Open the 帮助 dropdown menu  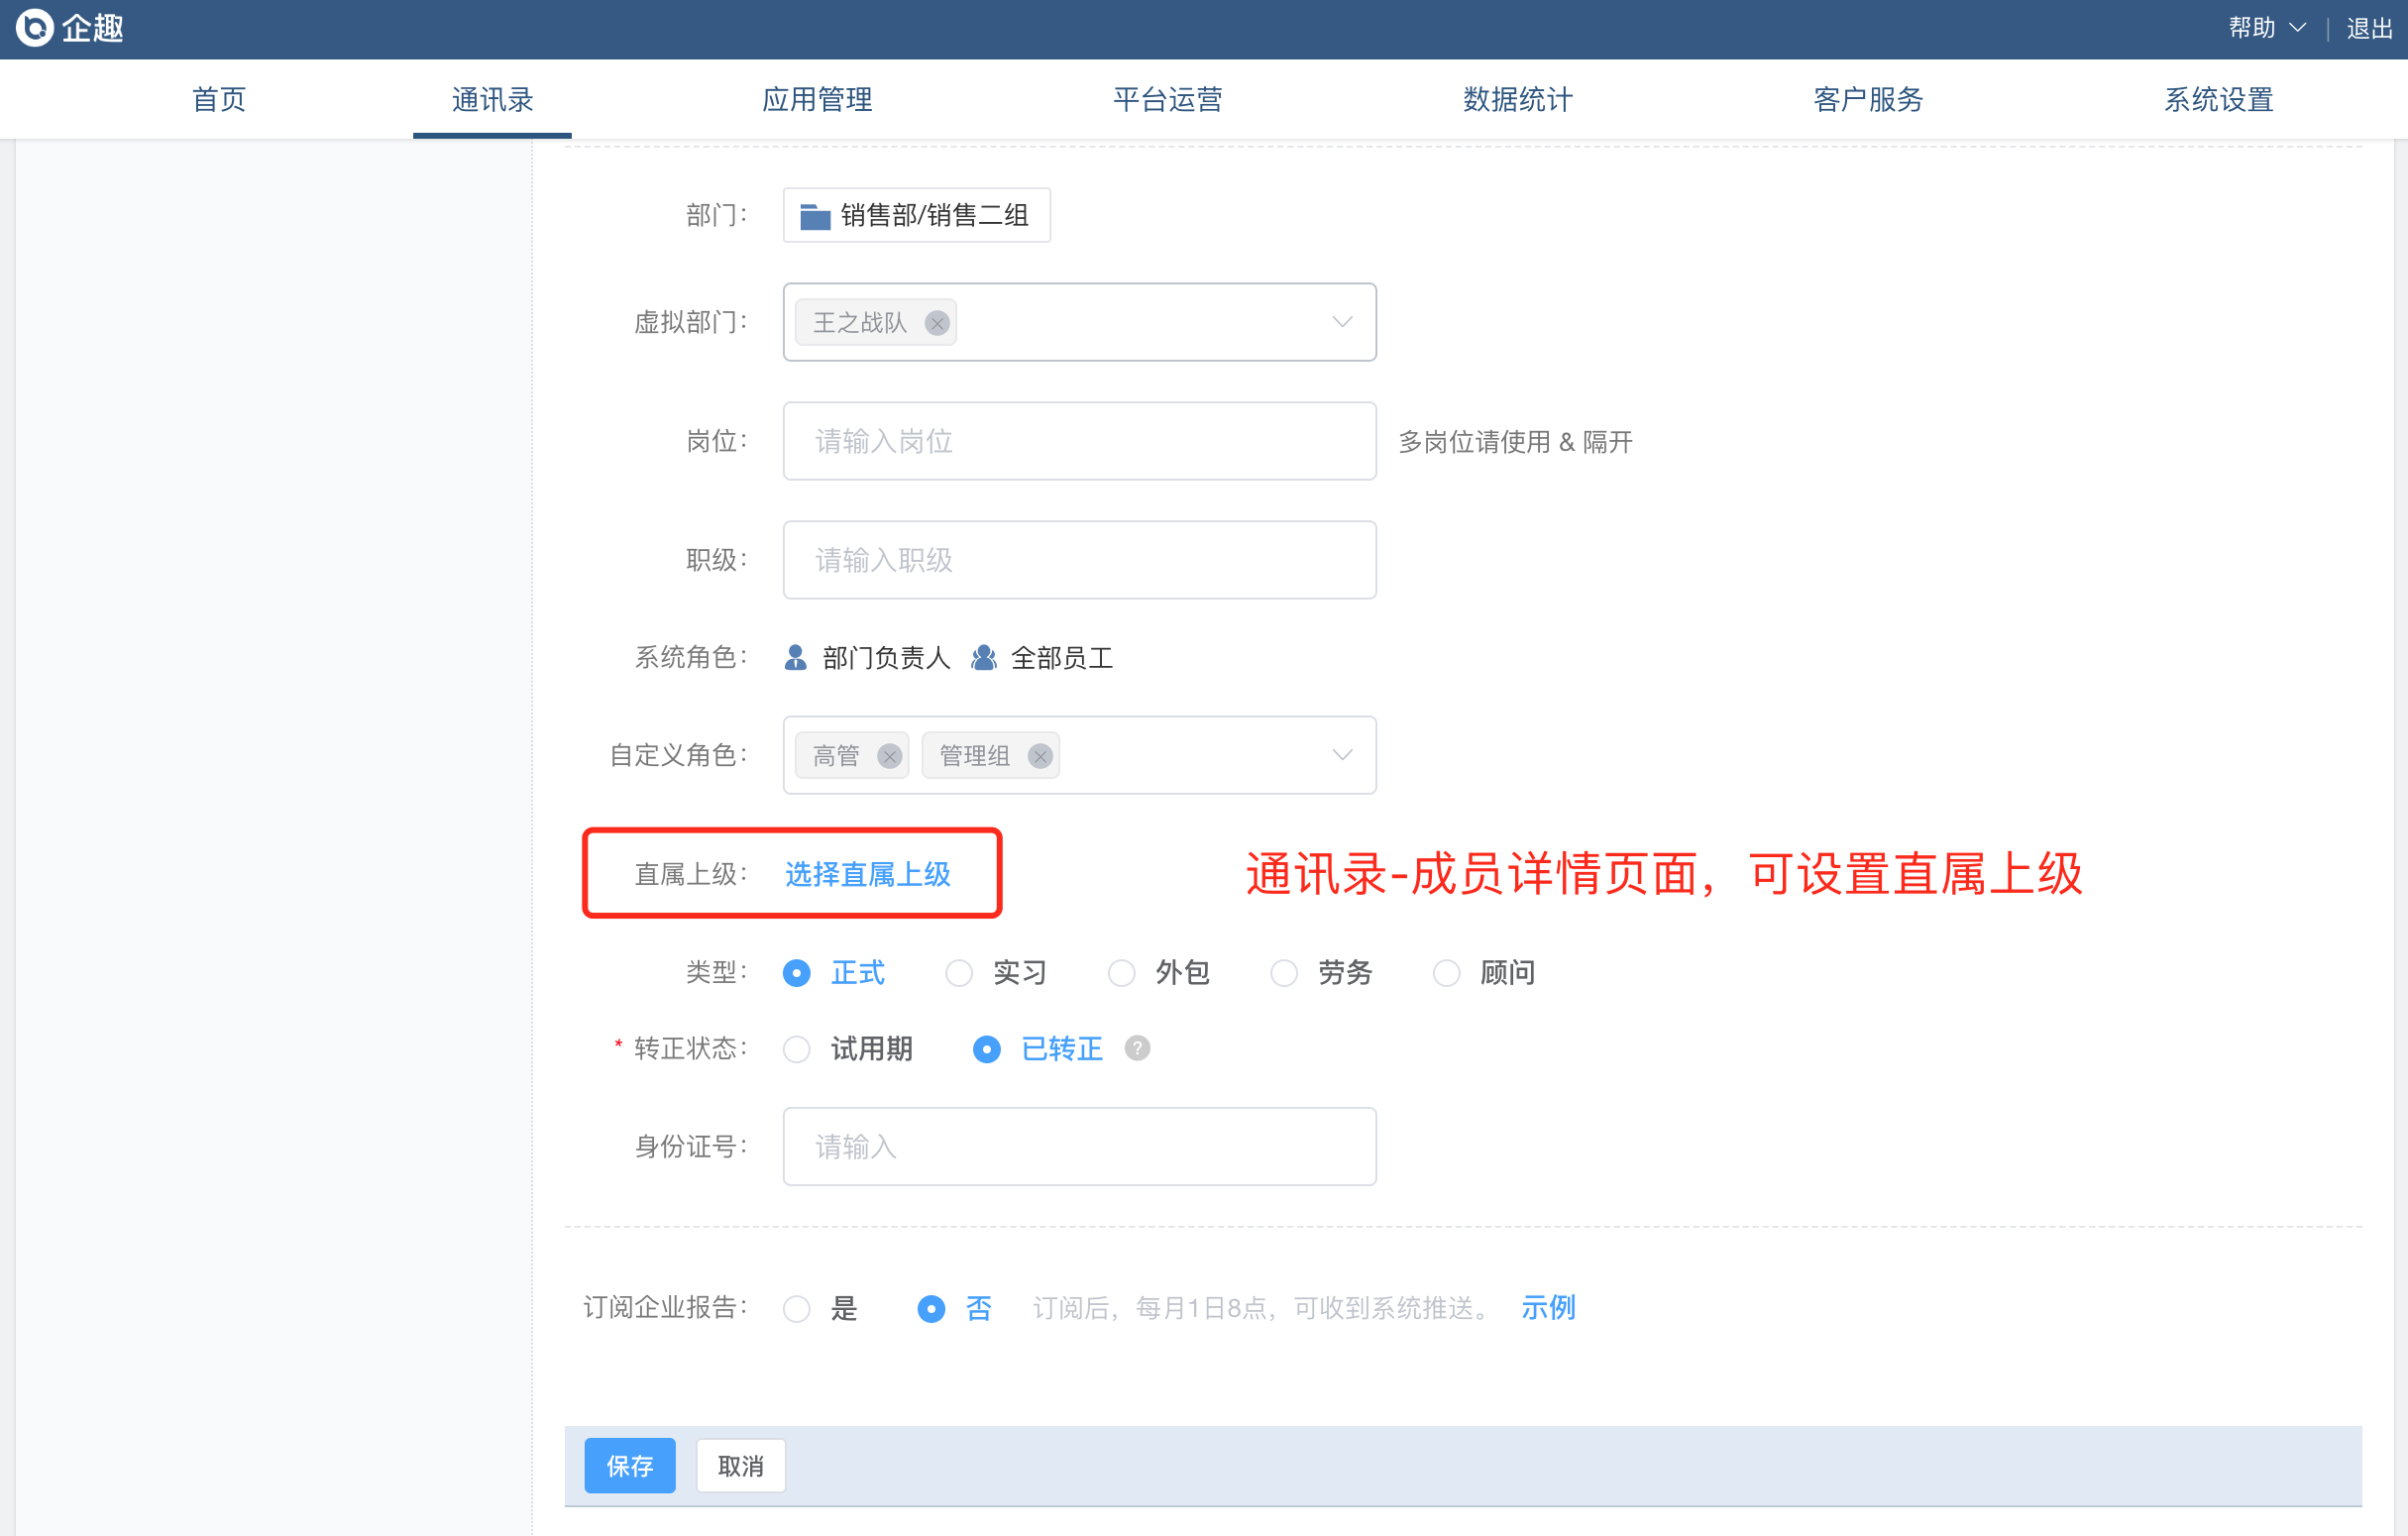pos(2266,28)
